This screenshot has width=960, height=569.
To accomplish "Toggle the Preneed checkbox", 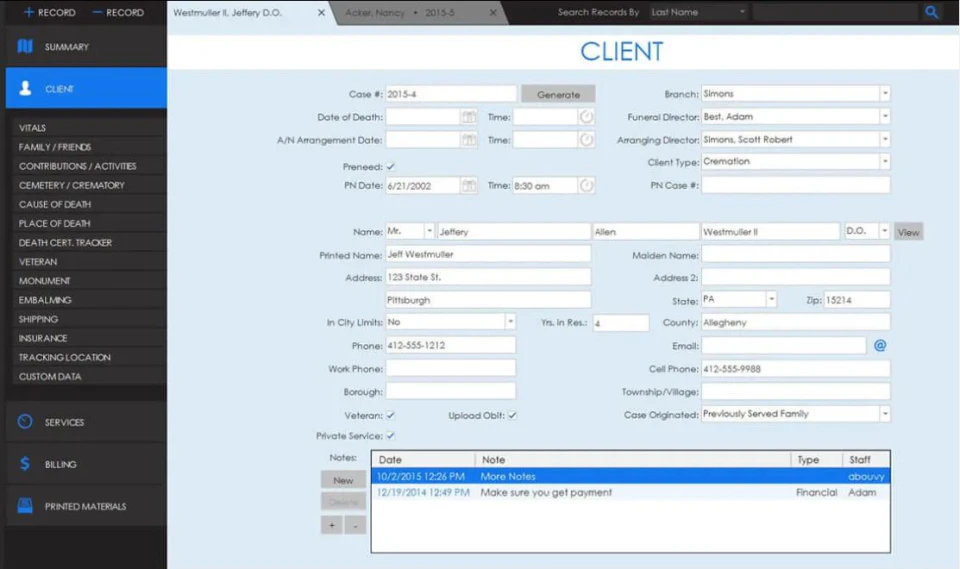I will 391,167.
